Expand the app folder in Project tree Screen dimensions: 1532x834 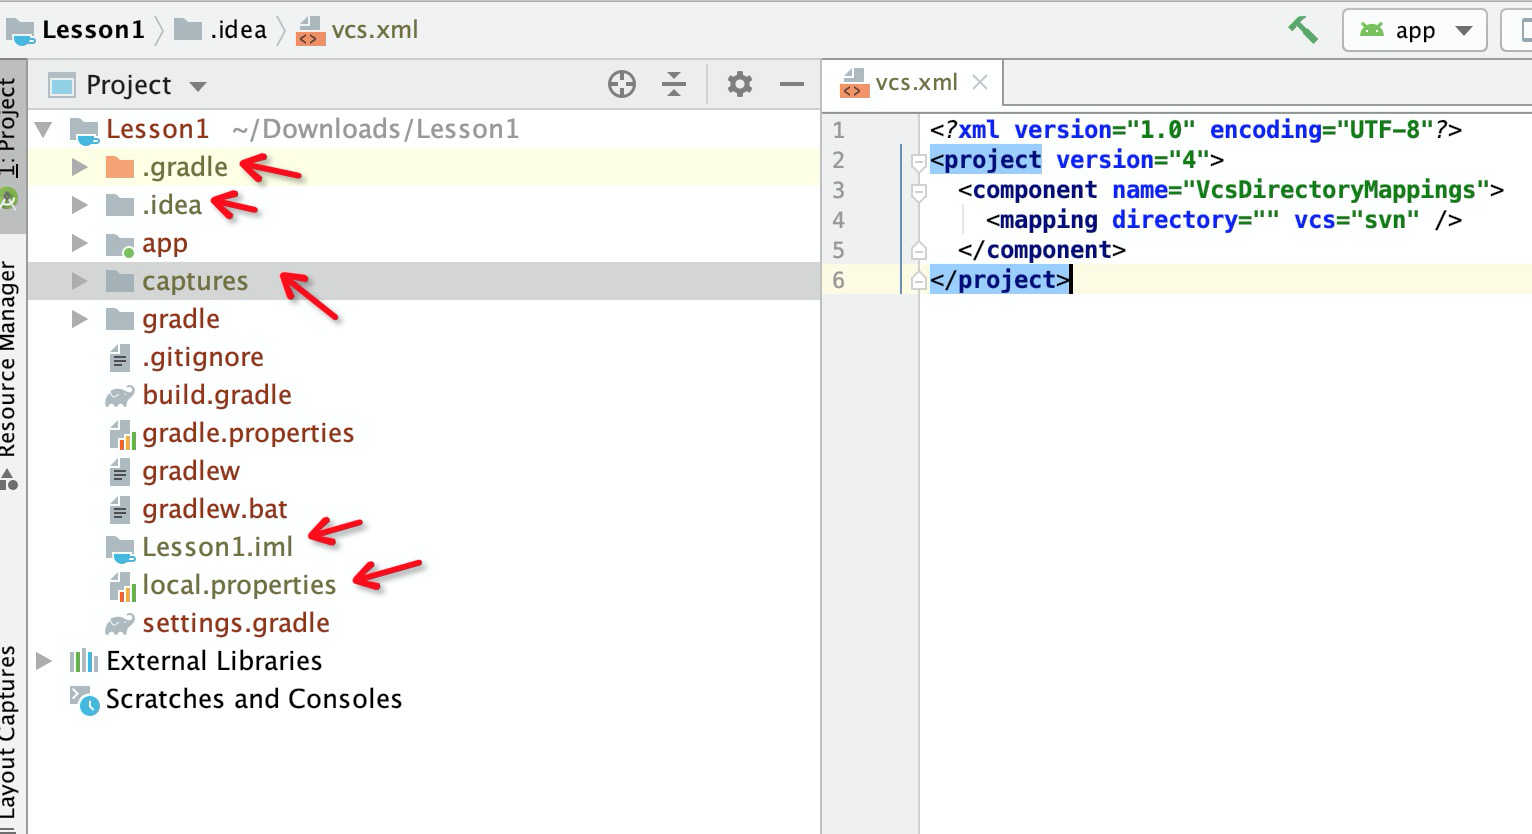79,242
